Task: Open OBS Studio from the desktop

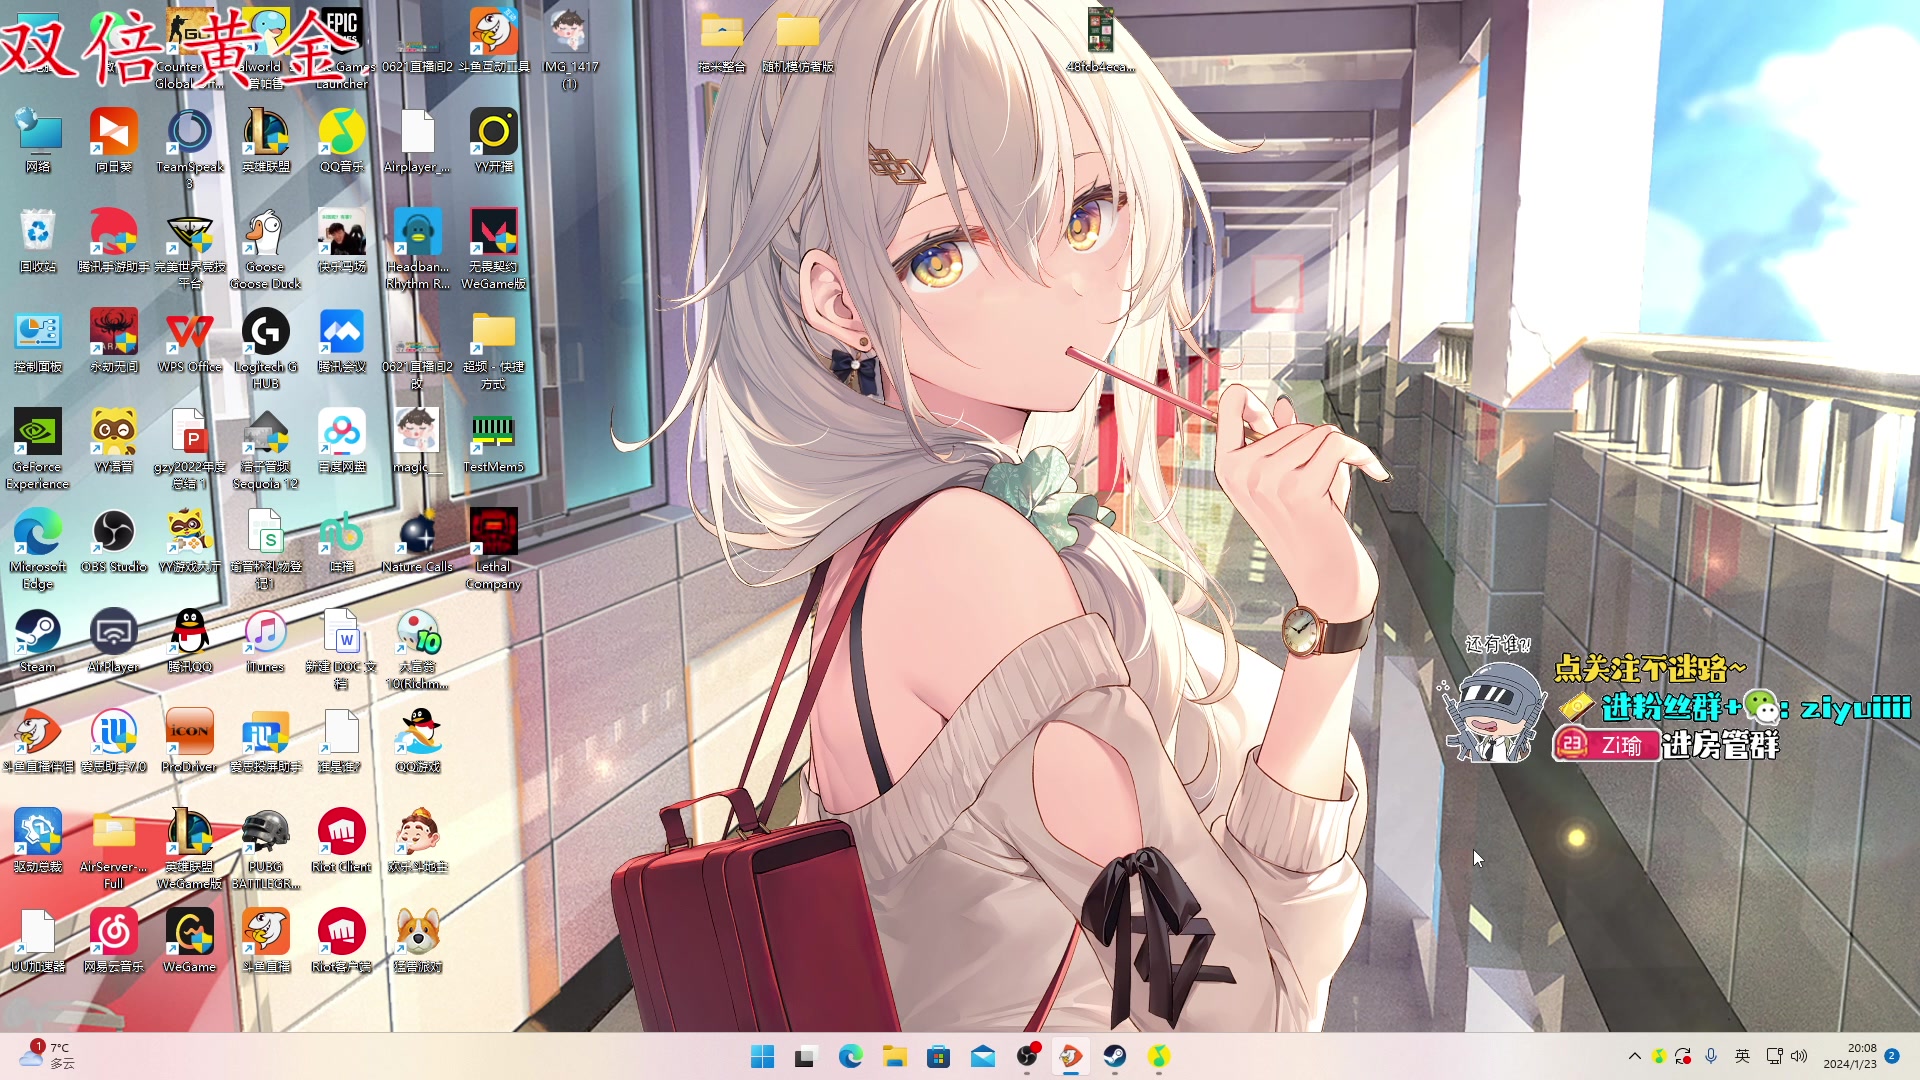Action: [114, 541]
